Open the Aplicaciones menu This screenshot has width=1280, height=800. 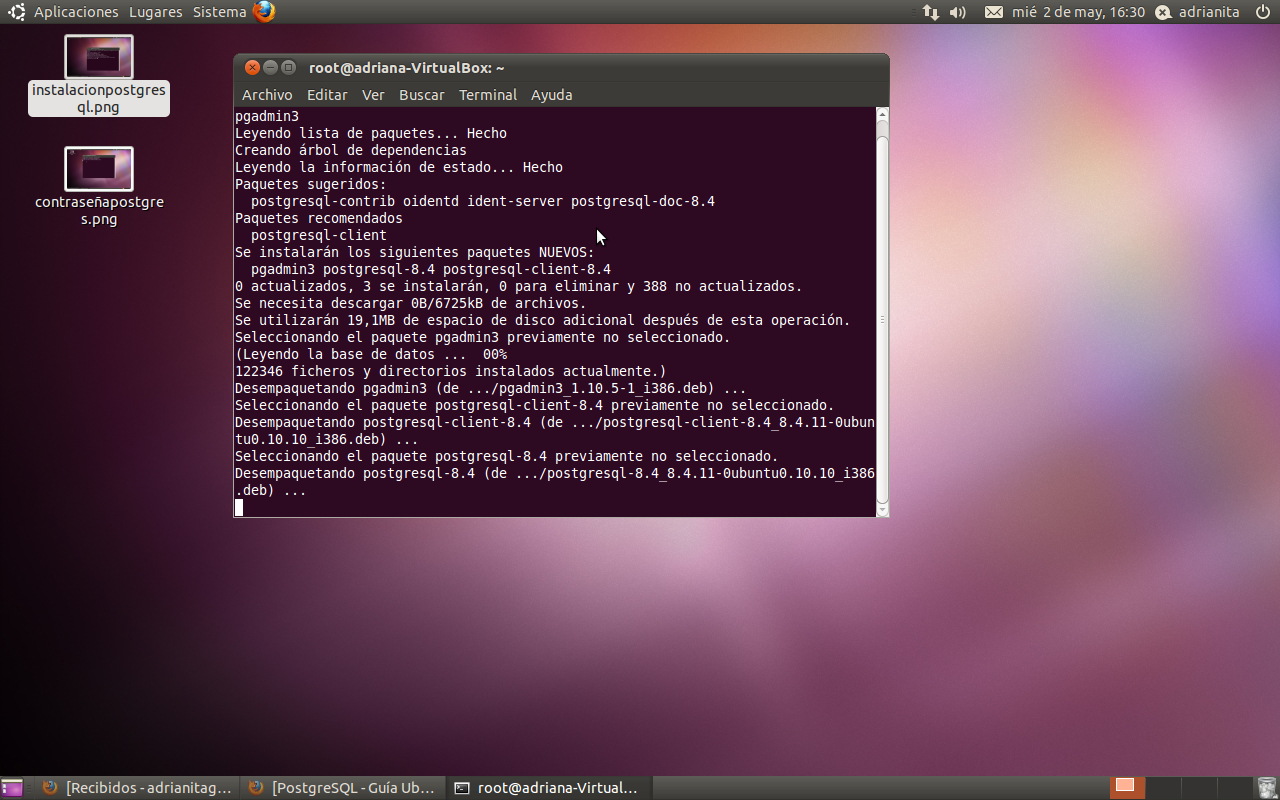76,12
